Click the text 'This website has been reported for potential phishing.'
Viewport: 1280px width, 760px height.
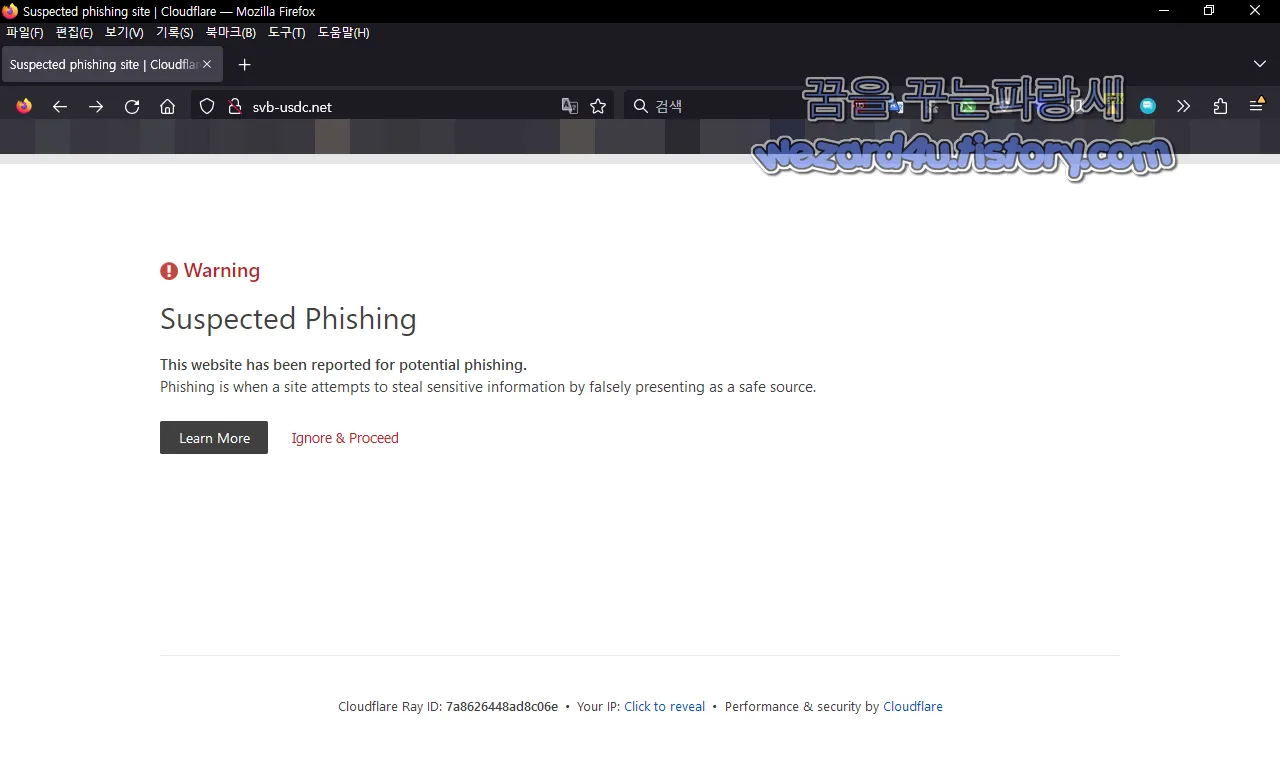pos(343,365)
